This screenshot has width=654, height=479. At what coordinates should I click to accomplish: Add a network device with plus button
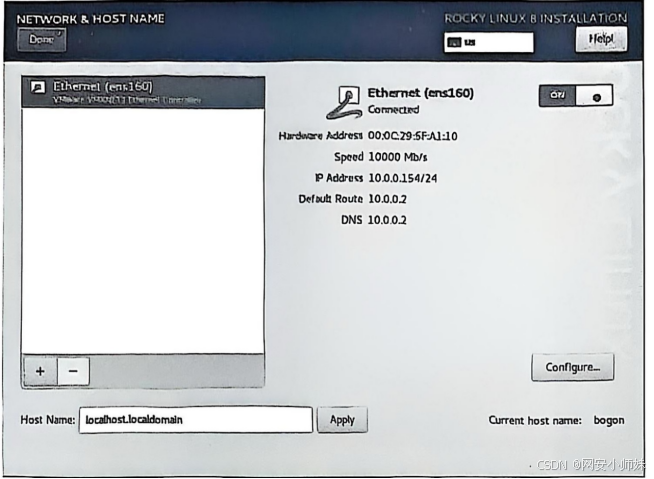pyautogui.click(x=40, y=371)
